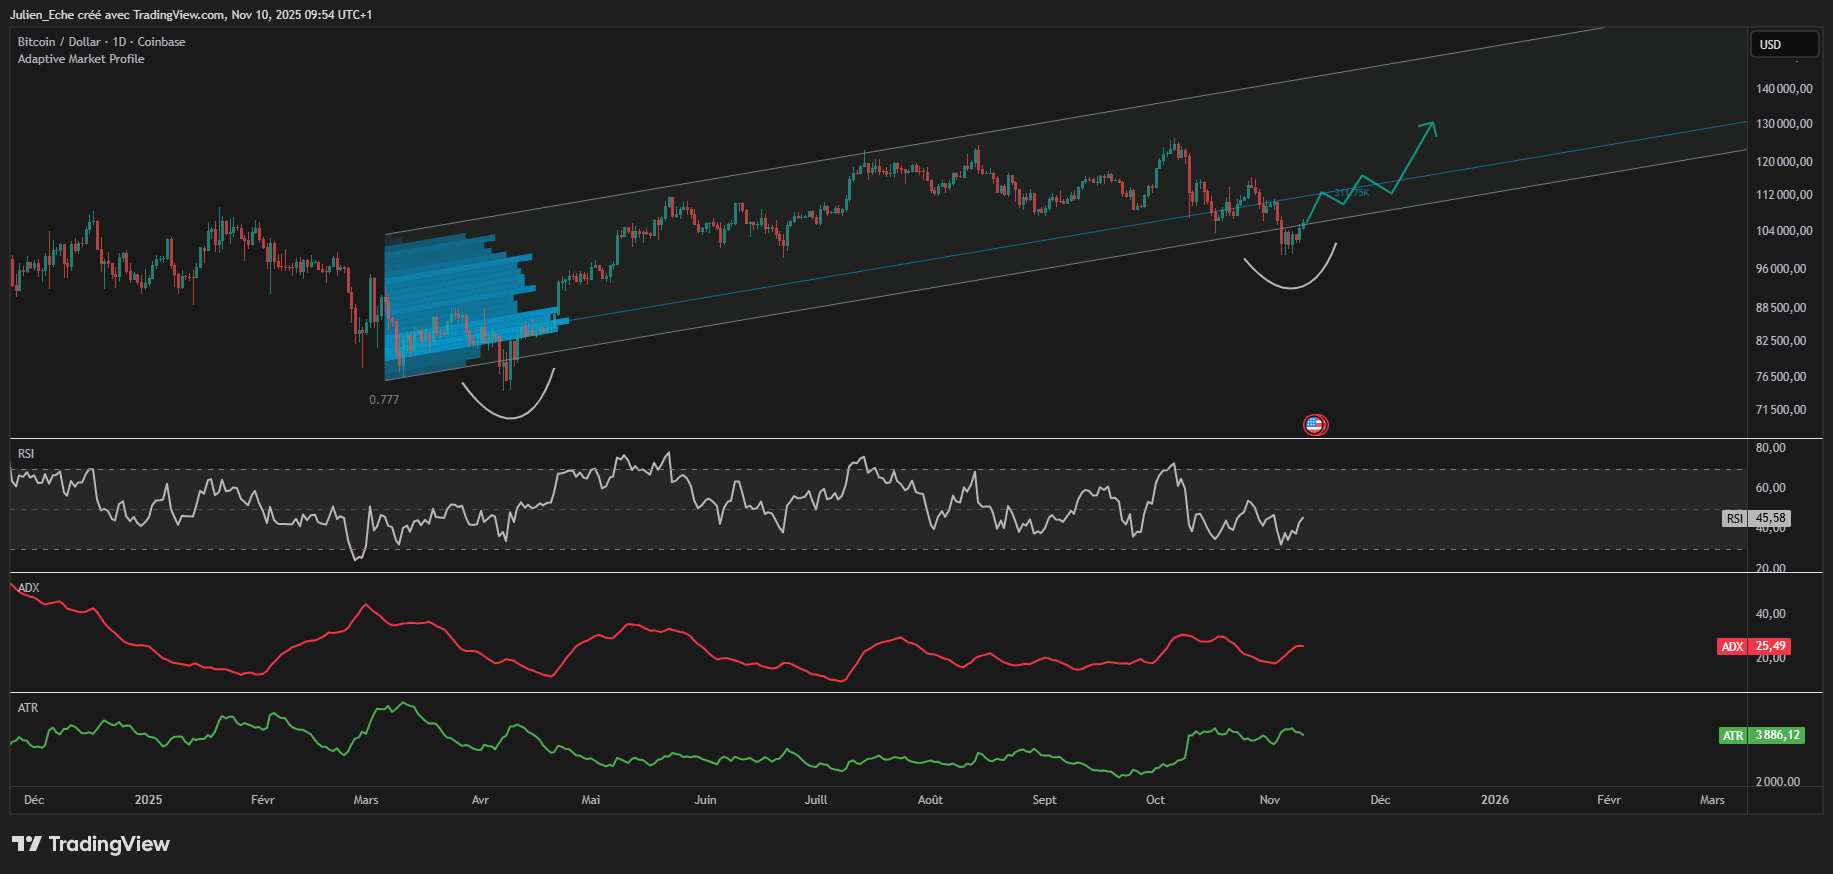Click the 2026 label on the time axis

click(x=1495, y=800)
